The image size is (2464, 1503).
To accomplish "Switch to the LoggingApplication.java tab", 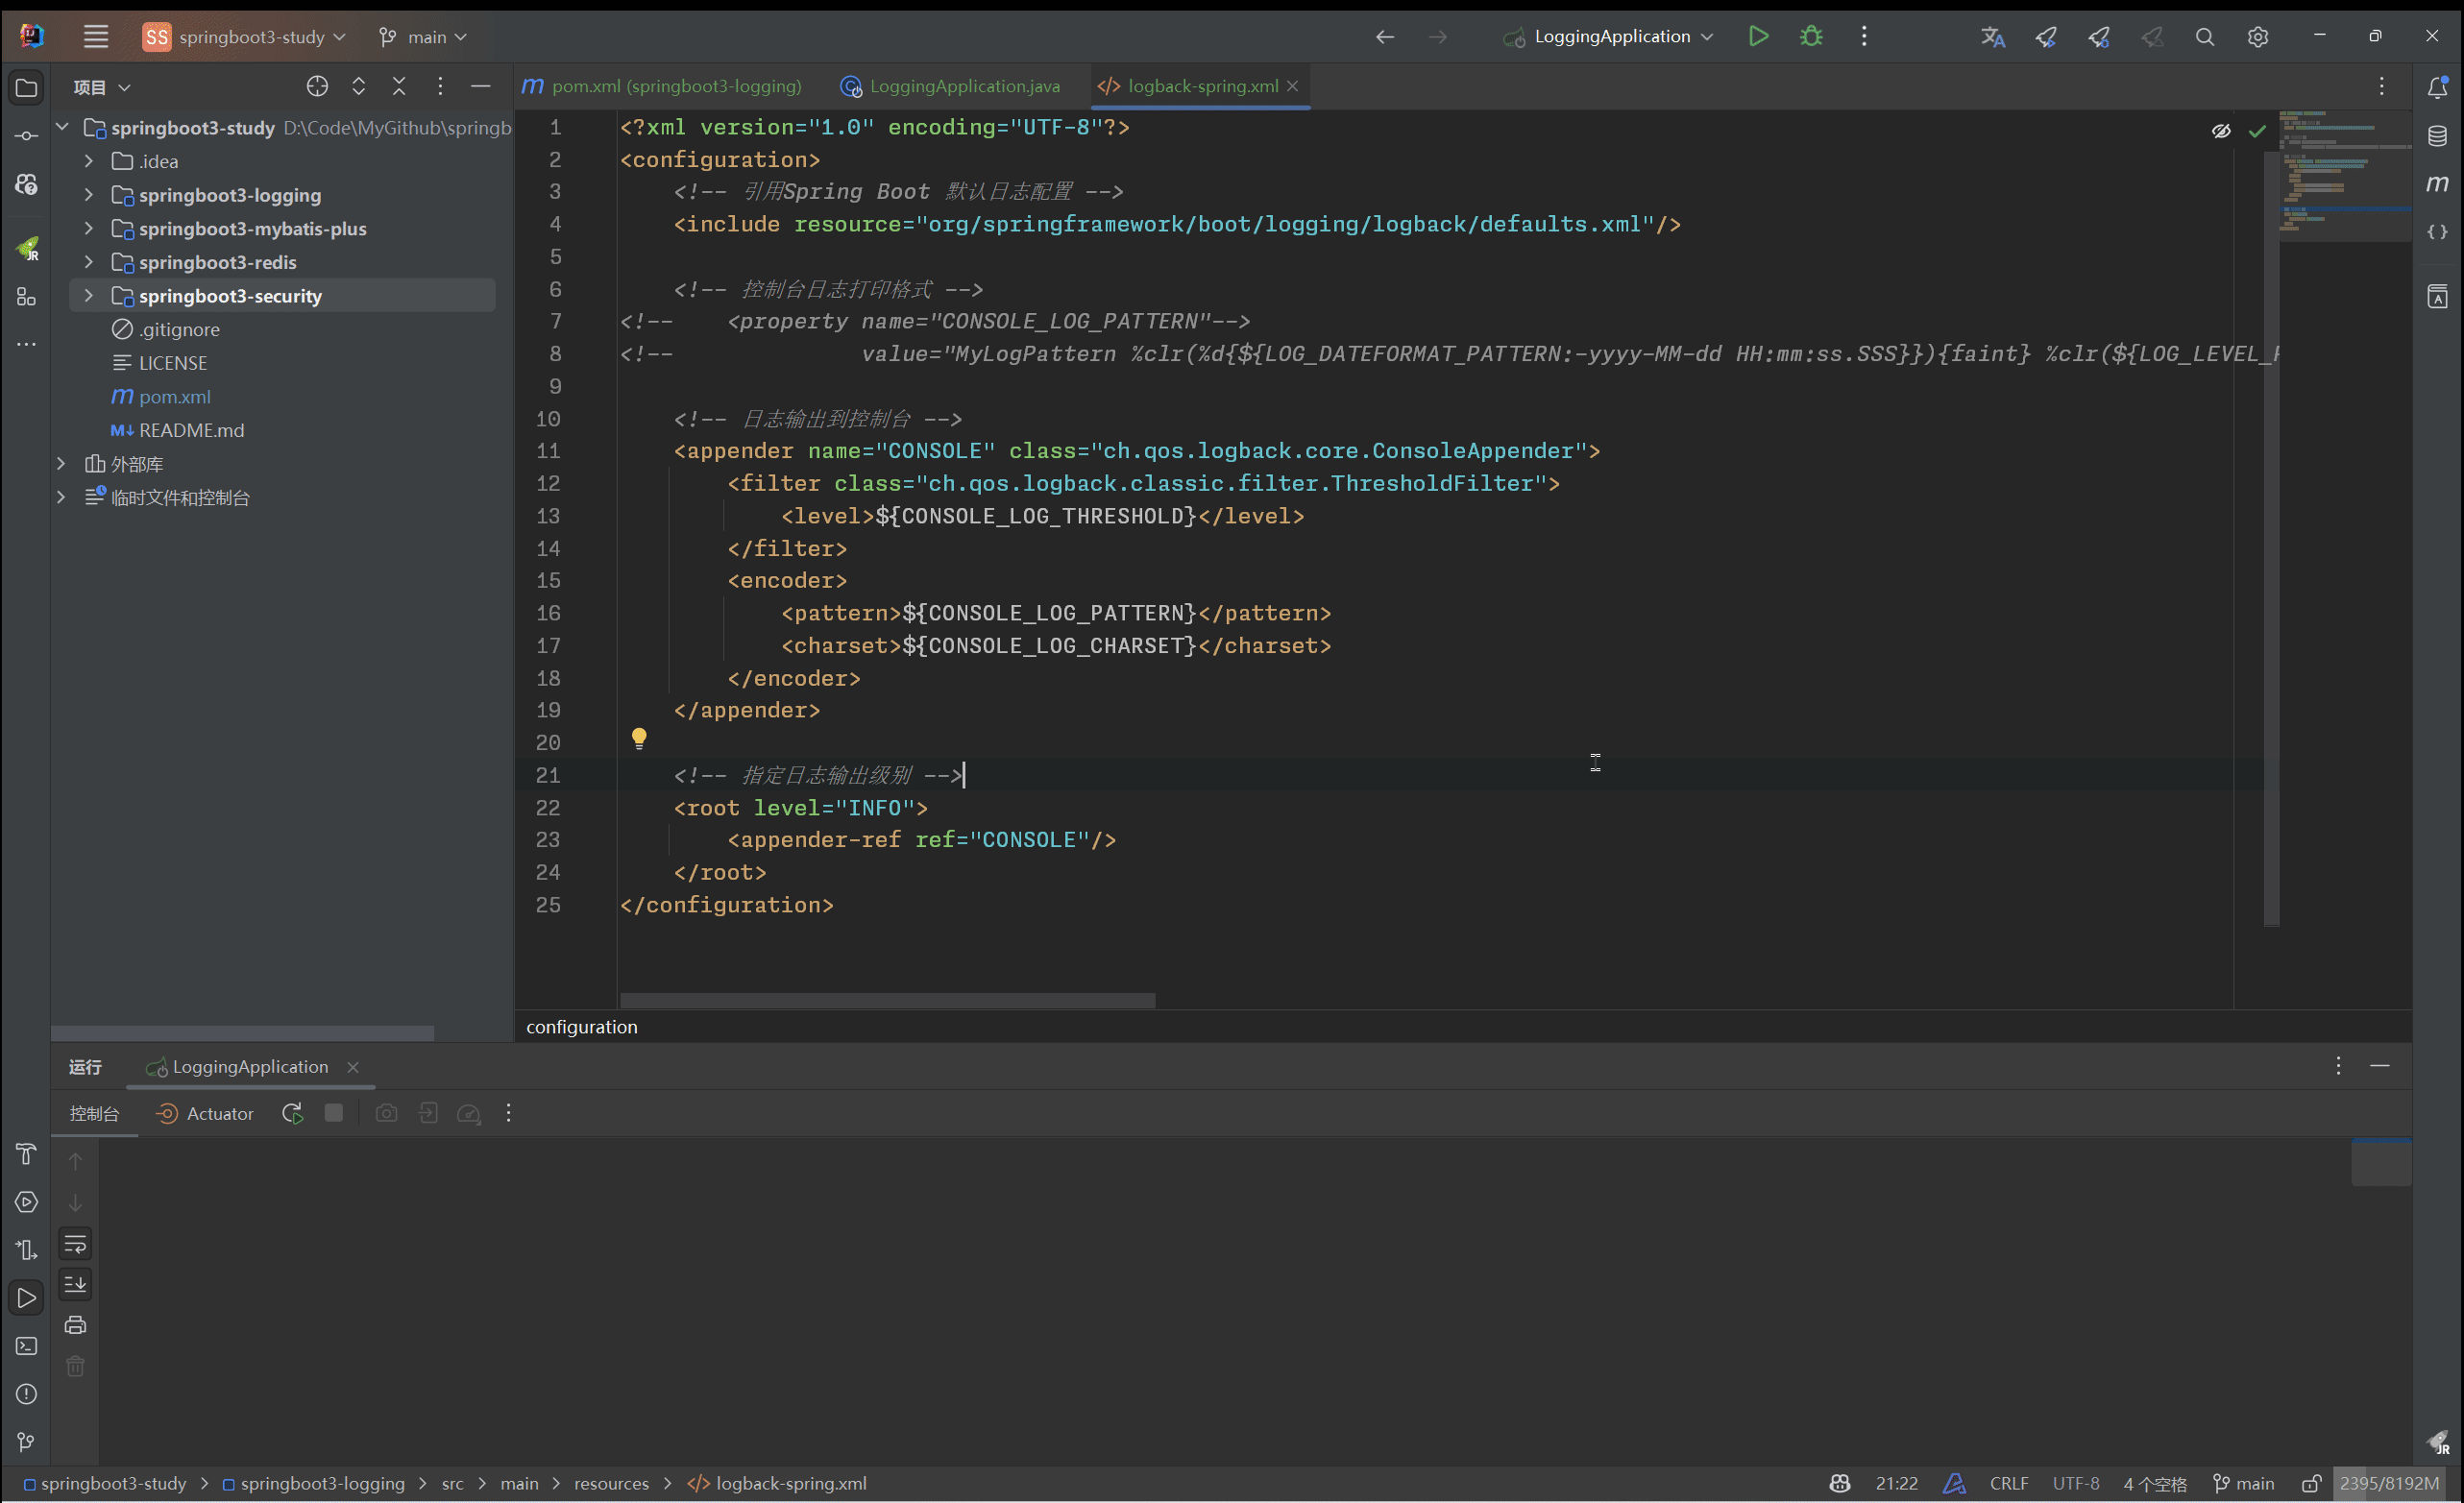I will 962,86.
